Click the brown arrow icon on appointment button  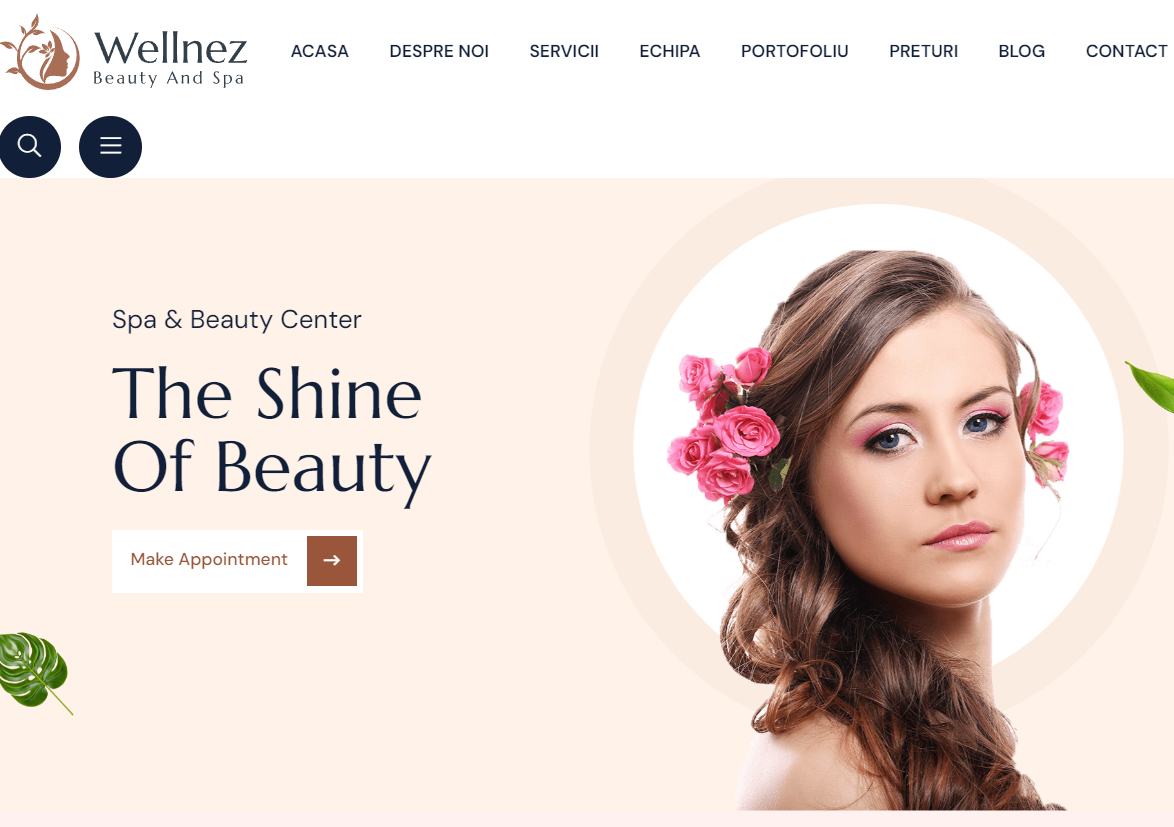(332, 561)
